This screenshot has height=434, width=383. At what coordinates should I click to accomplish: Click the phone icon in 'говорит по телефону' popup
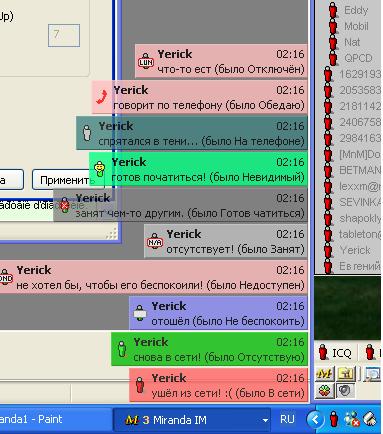[102, 97]
